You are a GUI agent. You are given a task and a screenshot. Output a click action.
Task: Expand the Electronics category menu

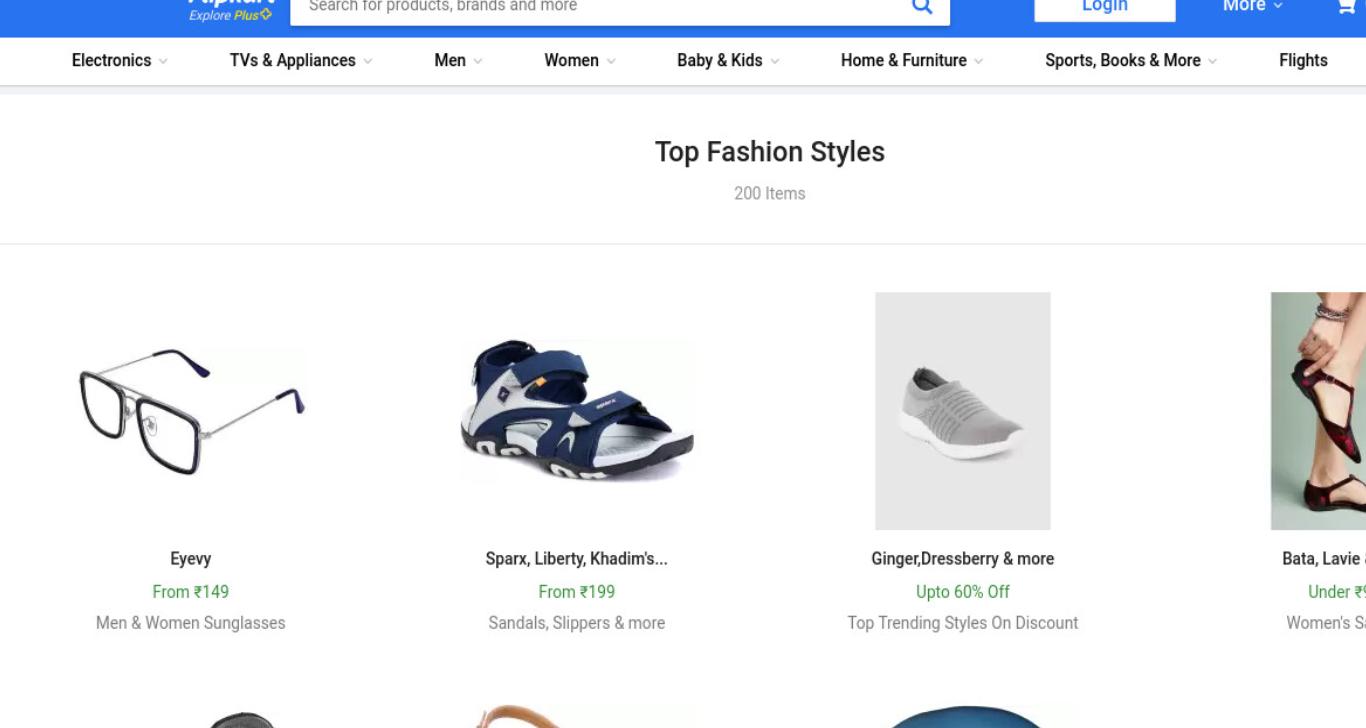[119, 60]
